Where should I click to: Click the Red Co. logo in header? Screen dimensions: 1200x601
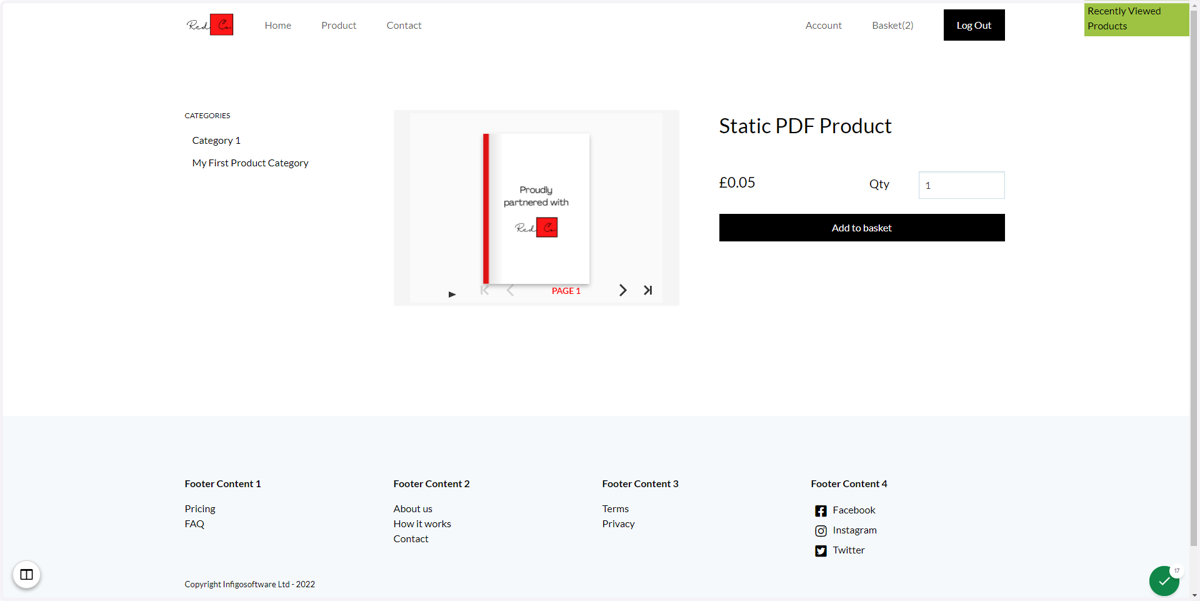[210, 25]
